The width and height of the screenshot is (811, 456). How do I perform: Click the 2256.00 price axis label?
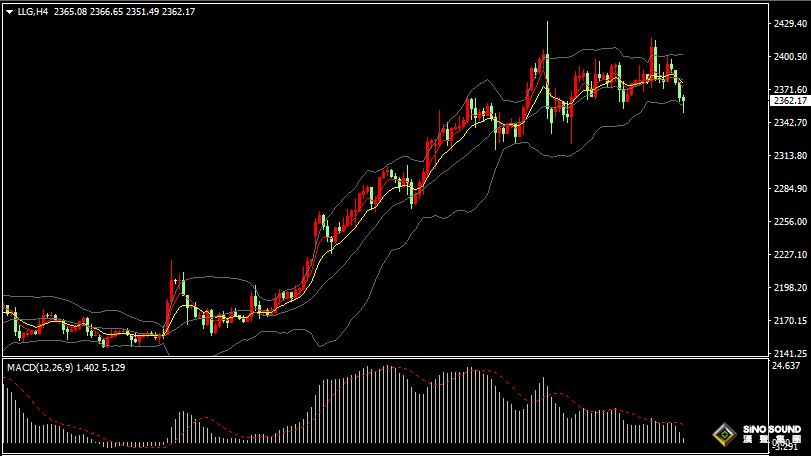click(x=790, y=222)
